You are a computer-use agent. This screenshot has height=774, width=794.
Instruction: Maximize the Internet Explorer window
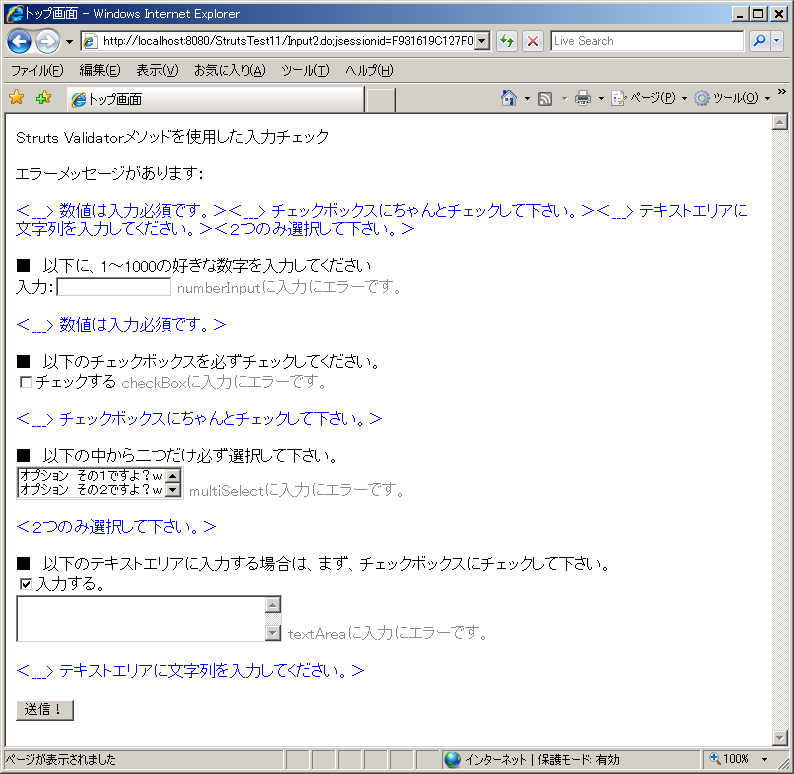759,14
